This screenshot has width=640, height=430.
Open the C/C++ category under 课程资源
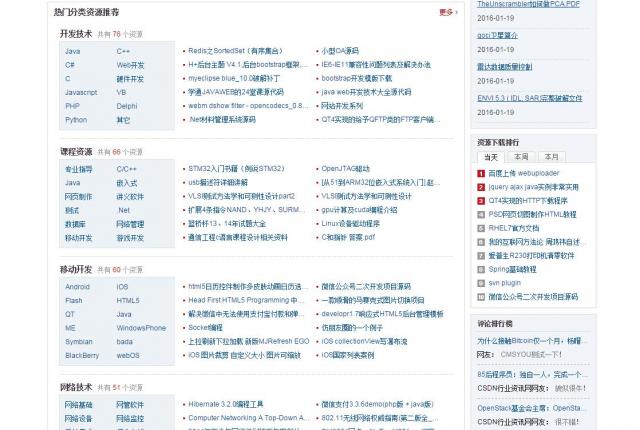click(127, 169)
